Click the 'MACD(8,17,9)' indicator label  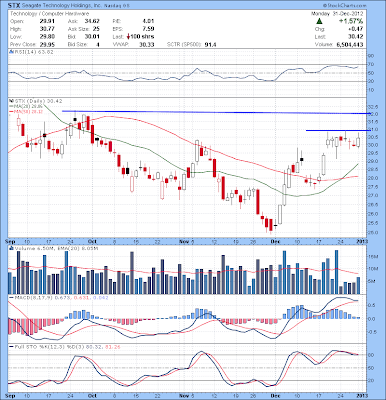tap(34, 297)
